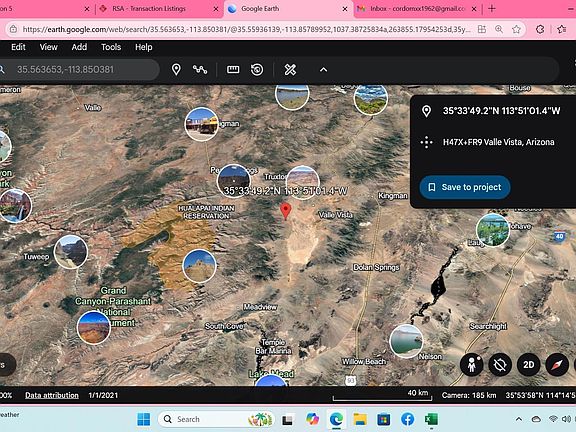Viewport: 576px width, 432px height.
Task: Open the Add menu
Action: [79, 47]
